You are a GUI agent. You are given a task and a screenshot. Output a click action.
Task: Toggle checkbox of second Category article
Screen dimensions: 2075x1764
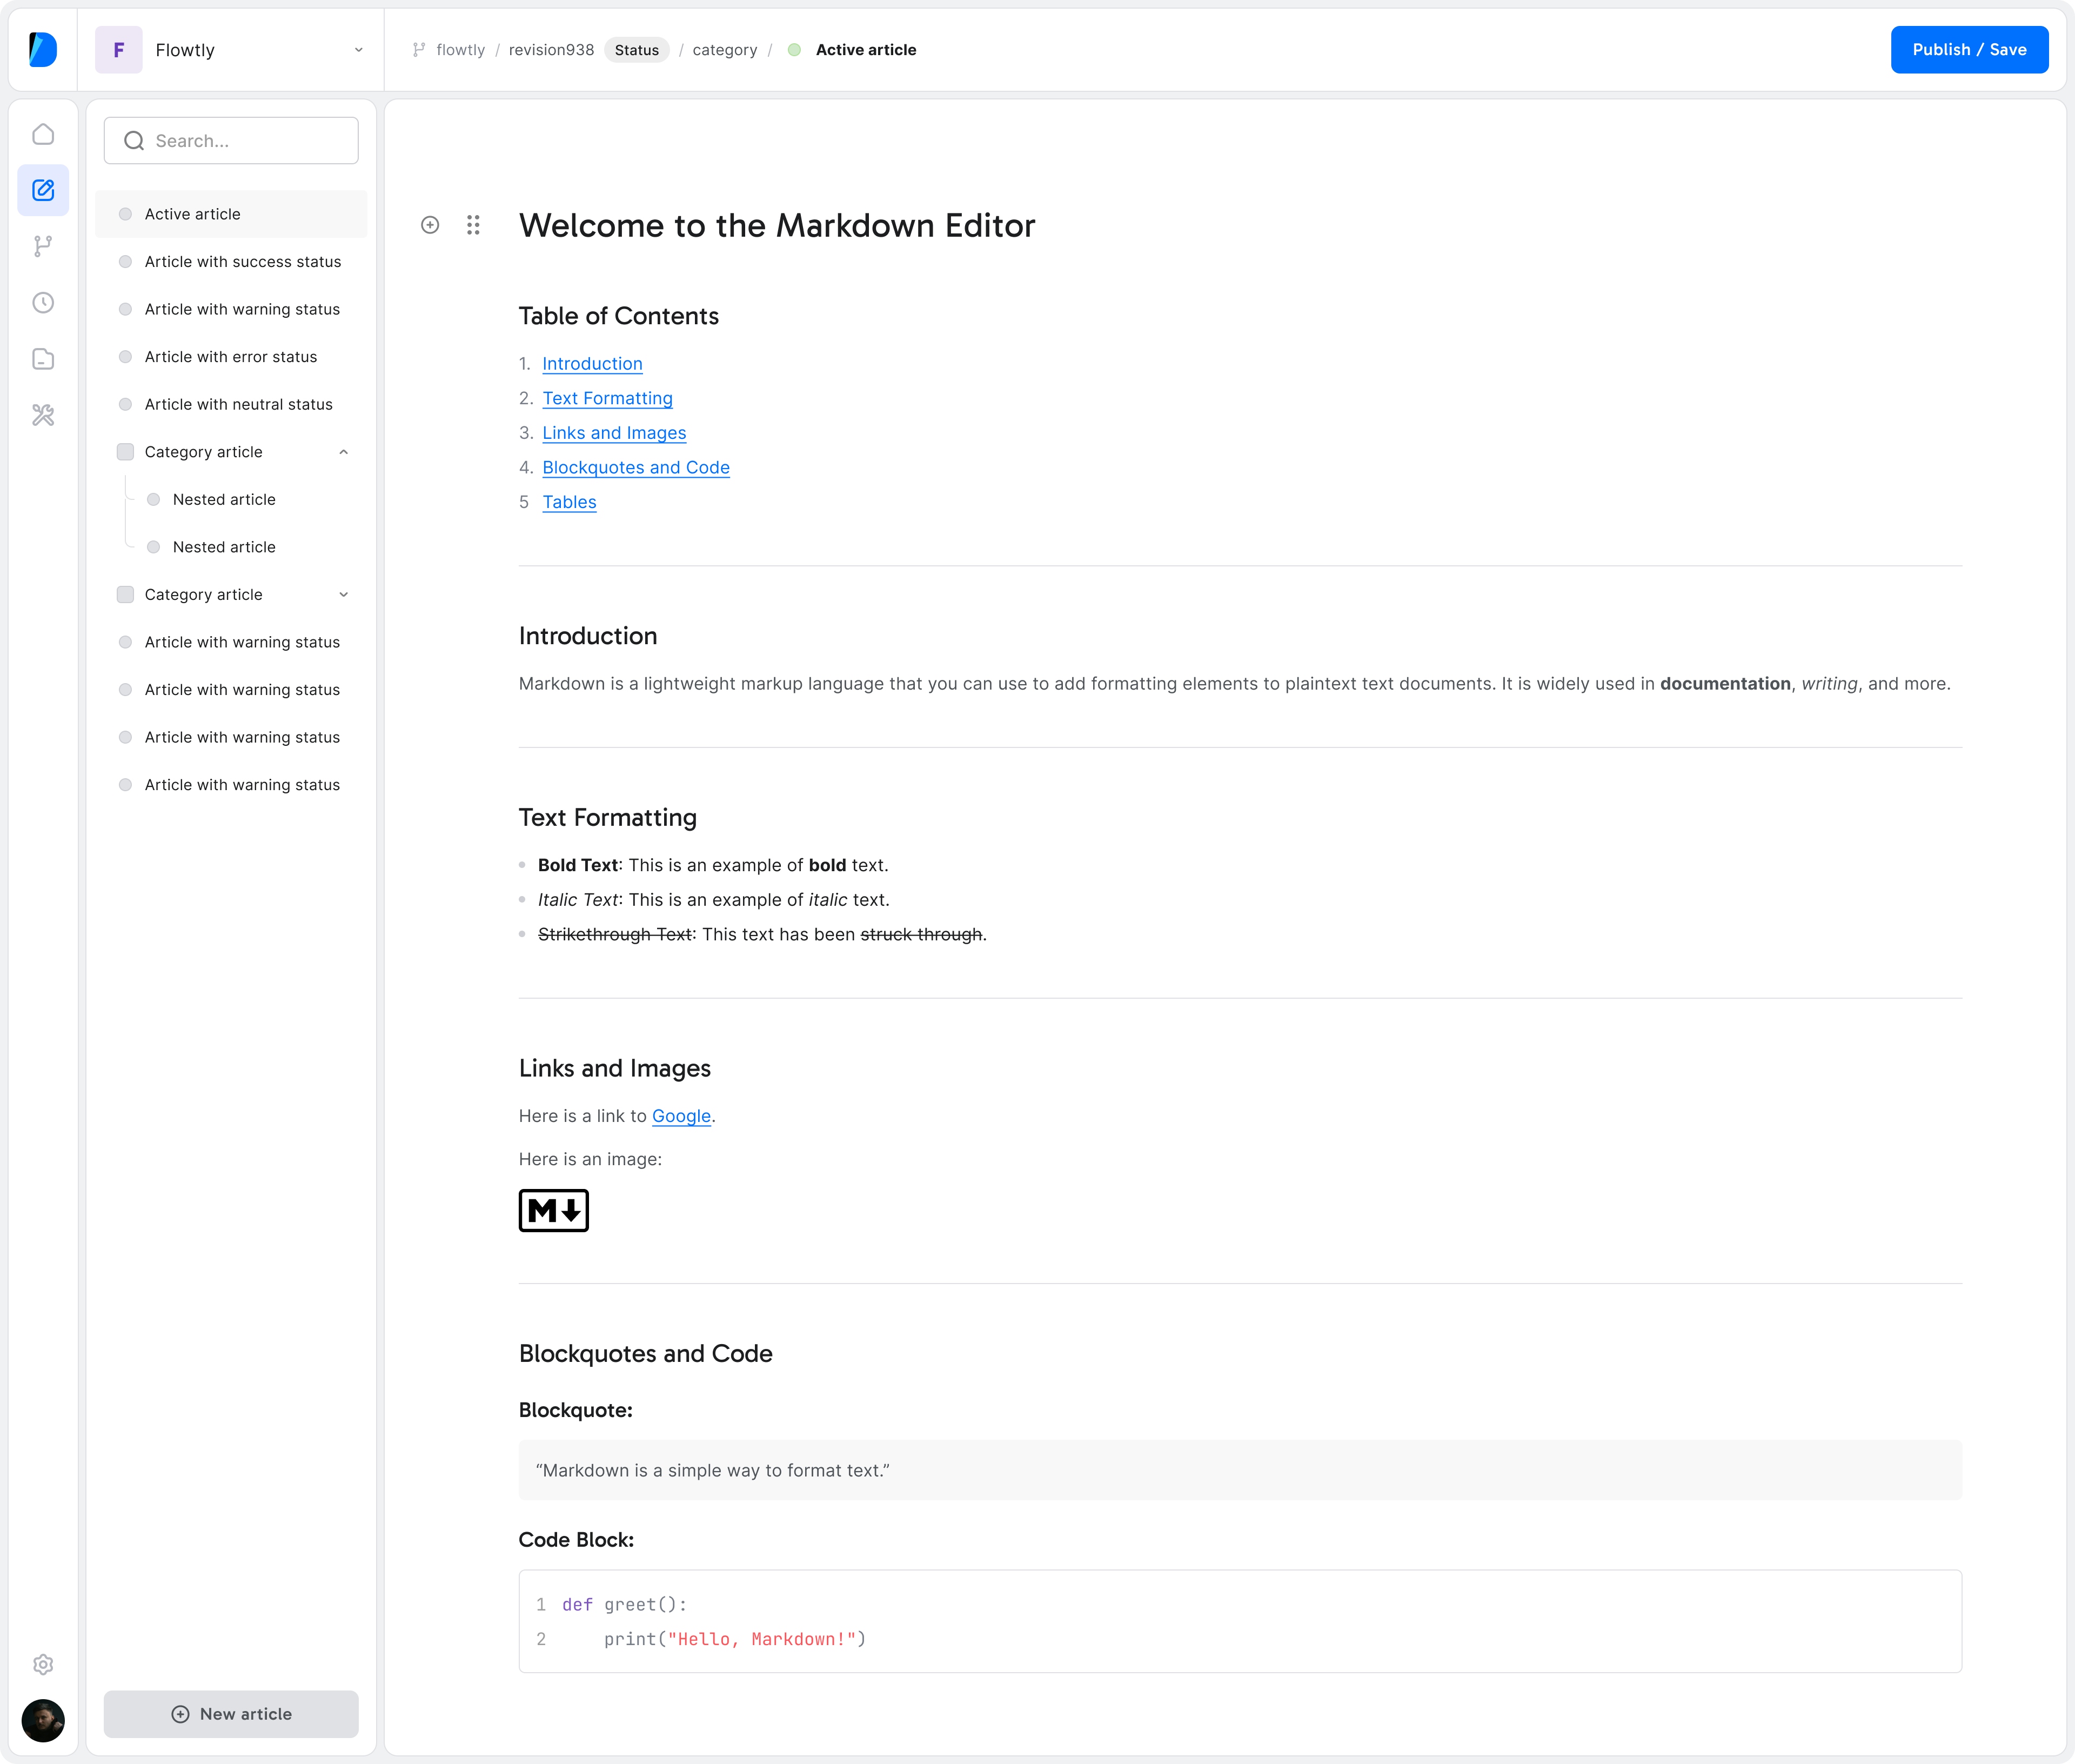[125, 594]
